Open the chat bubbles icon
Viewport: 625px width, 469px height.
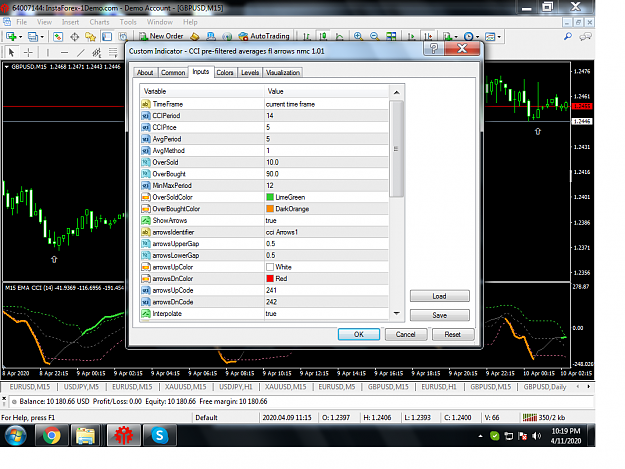coord(585,37)
